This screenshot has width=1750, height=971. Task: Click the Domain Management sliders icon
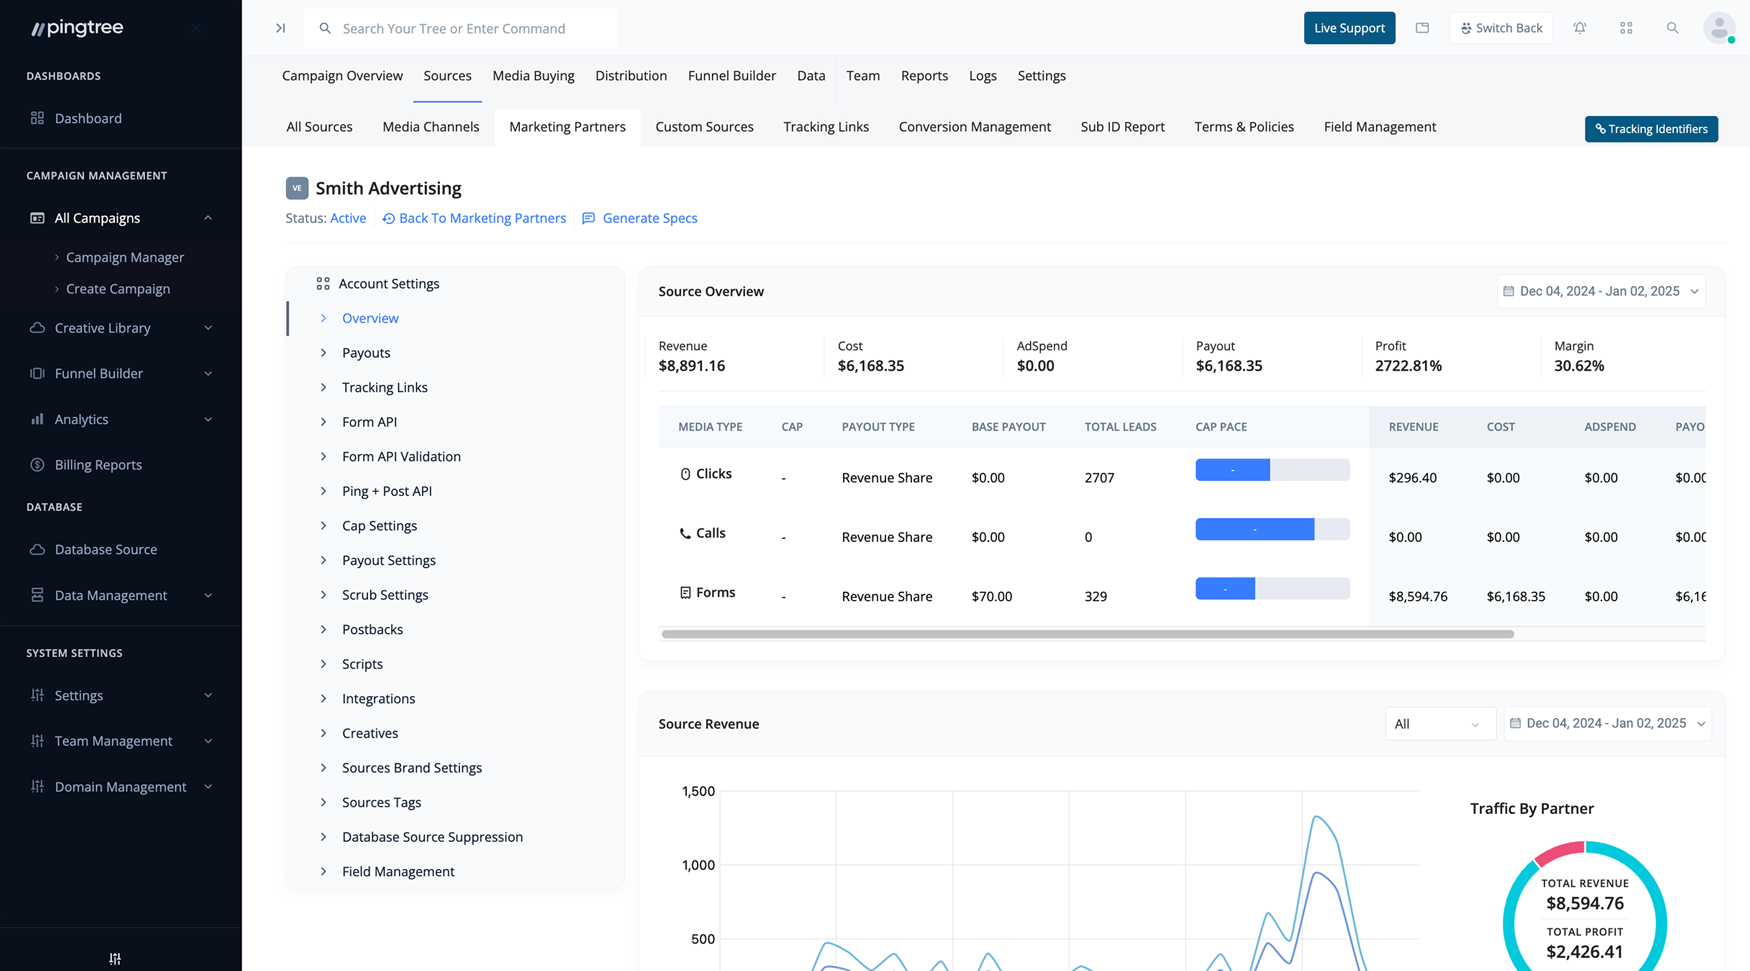37,787
